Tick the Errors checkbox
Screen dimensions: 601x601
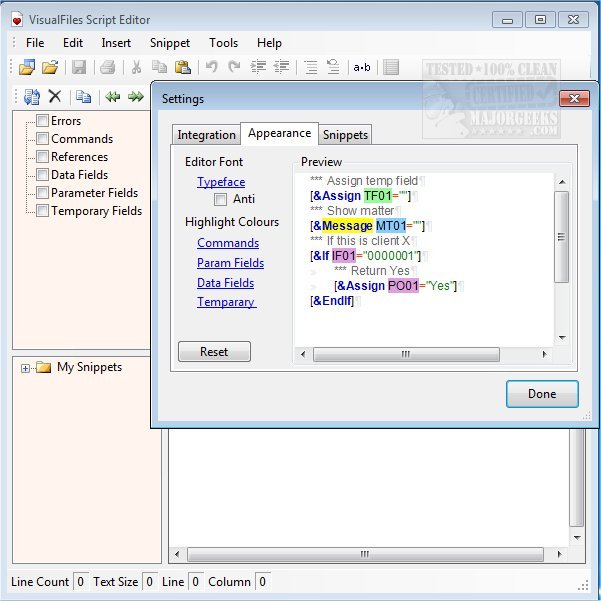pos(42,121)
